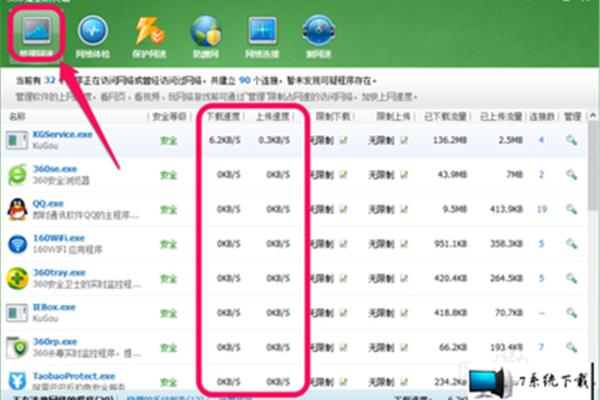Edit upload limit for QQ.exe
Viewport: 600px width, 400px height.
pyautogui.click(x=404, y=209)
